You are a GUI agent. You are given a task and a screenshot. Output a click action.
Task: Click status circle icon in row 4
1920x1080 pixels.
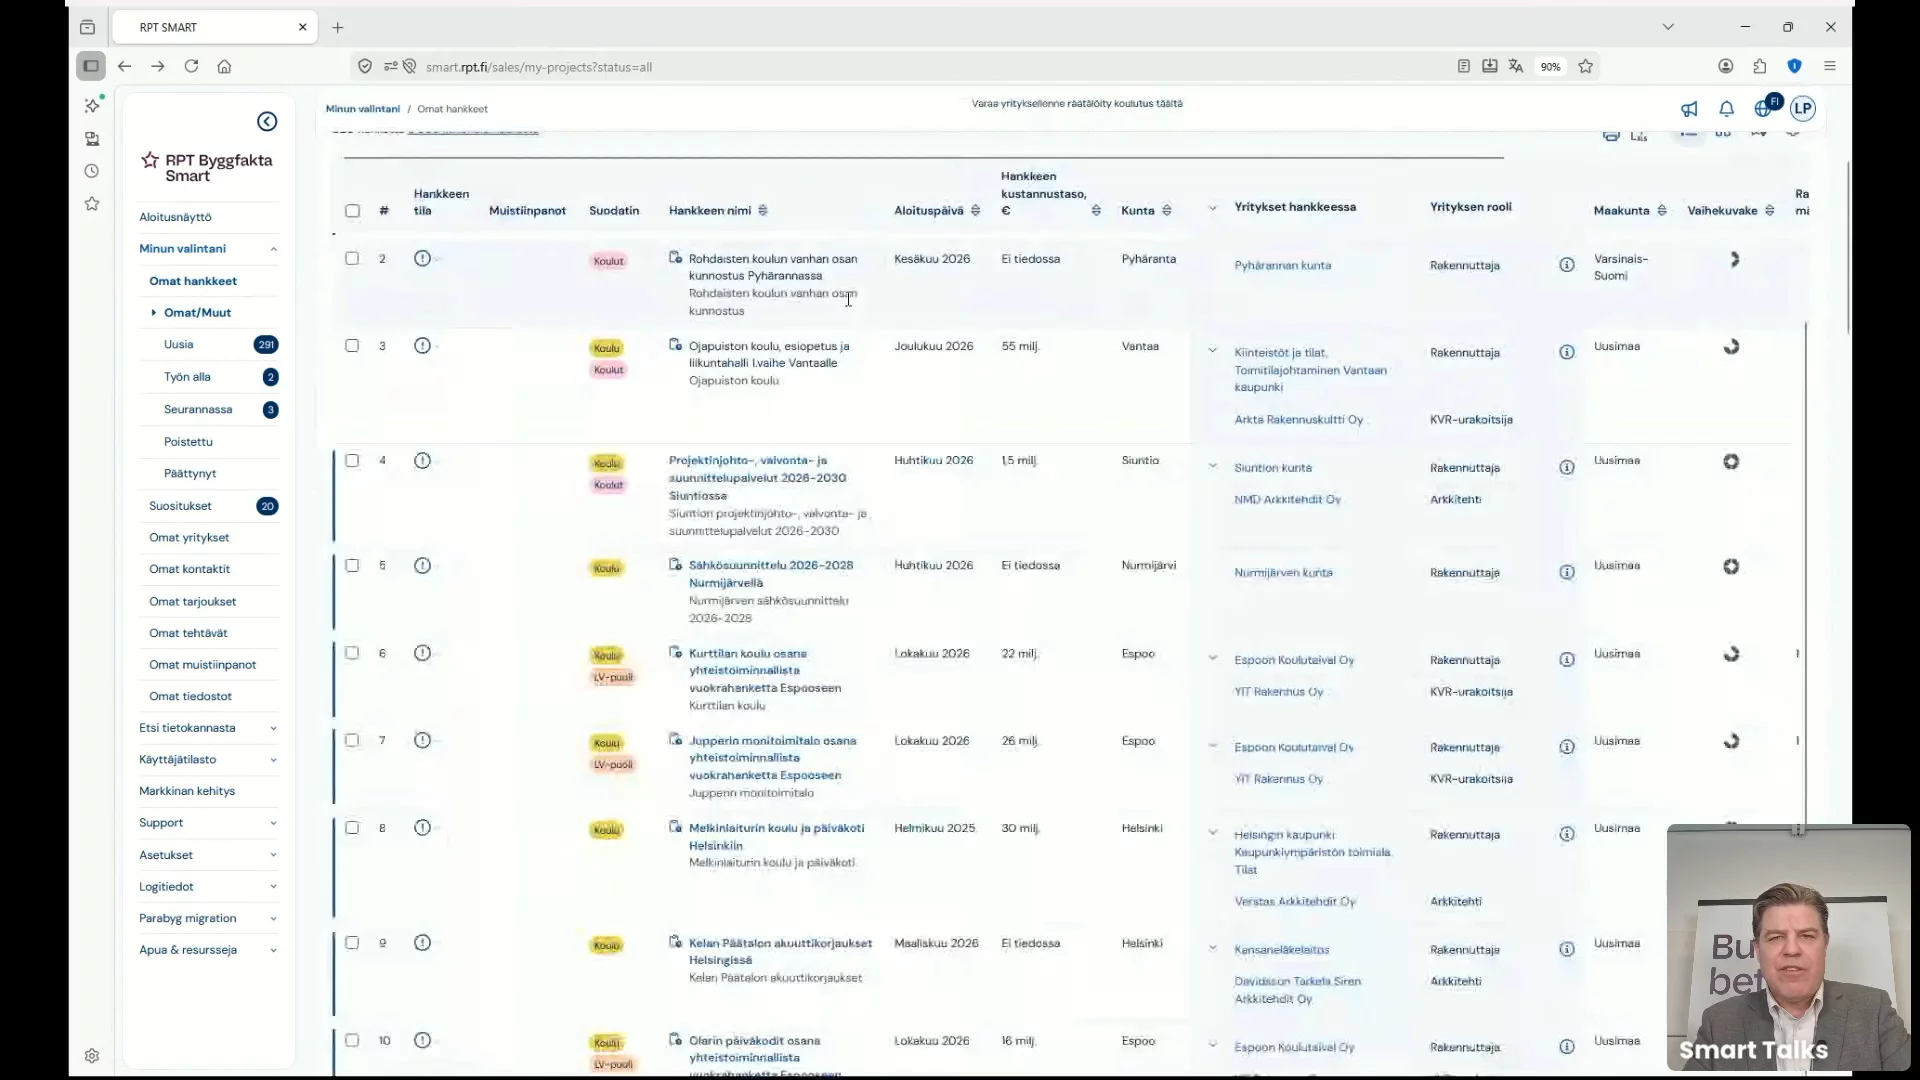click(422, 461)
